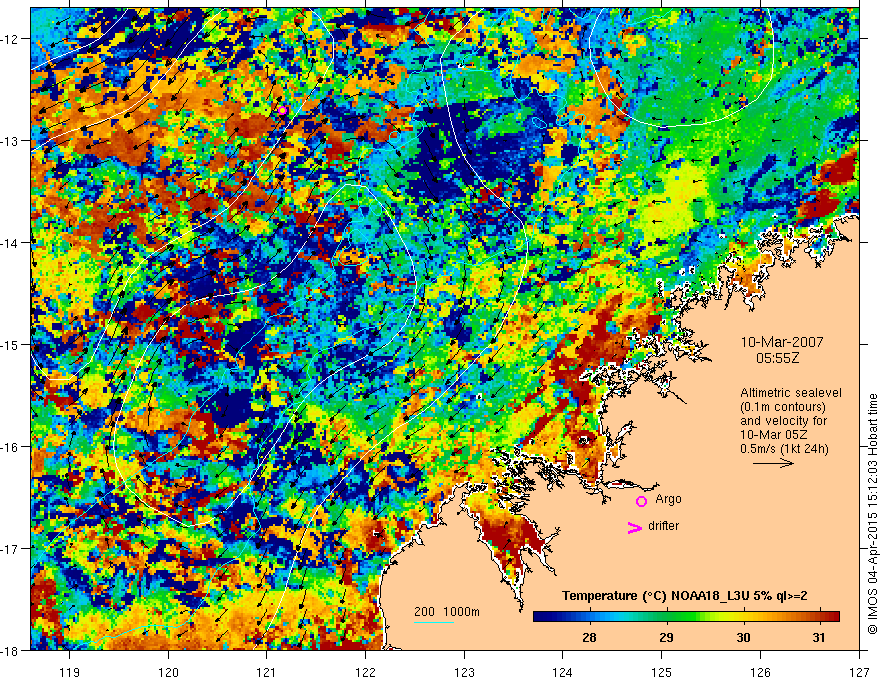Click the '0.5m/s (1kt 24h)' label
The image size is (880, 680).
[x=785, y=449]
